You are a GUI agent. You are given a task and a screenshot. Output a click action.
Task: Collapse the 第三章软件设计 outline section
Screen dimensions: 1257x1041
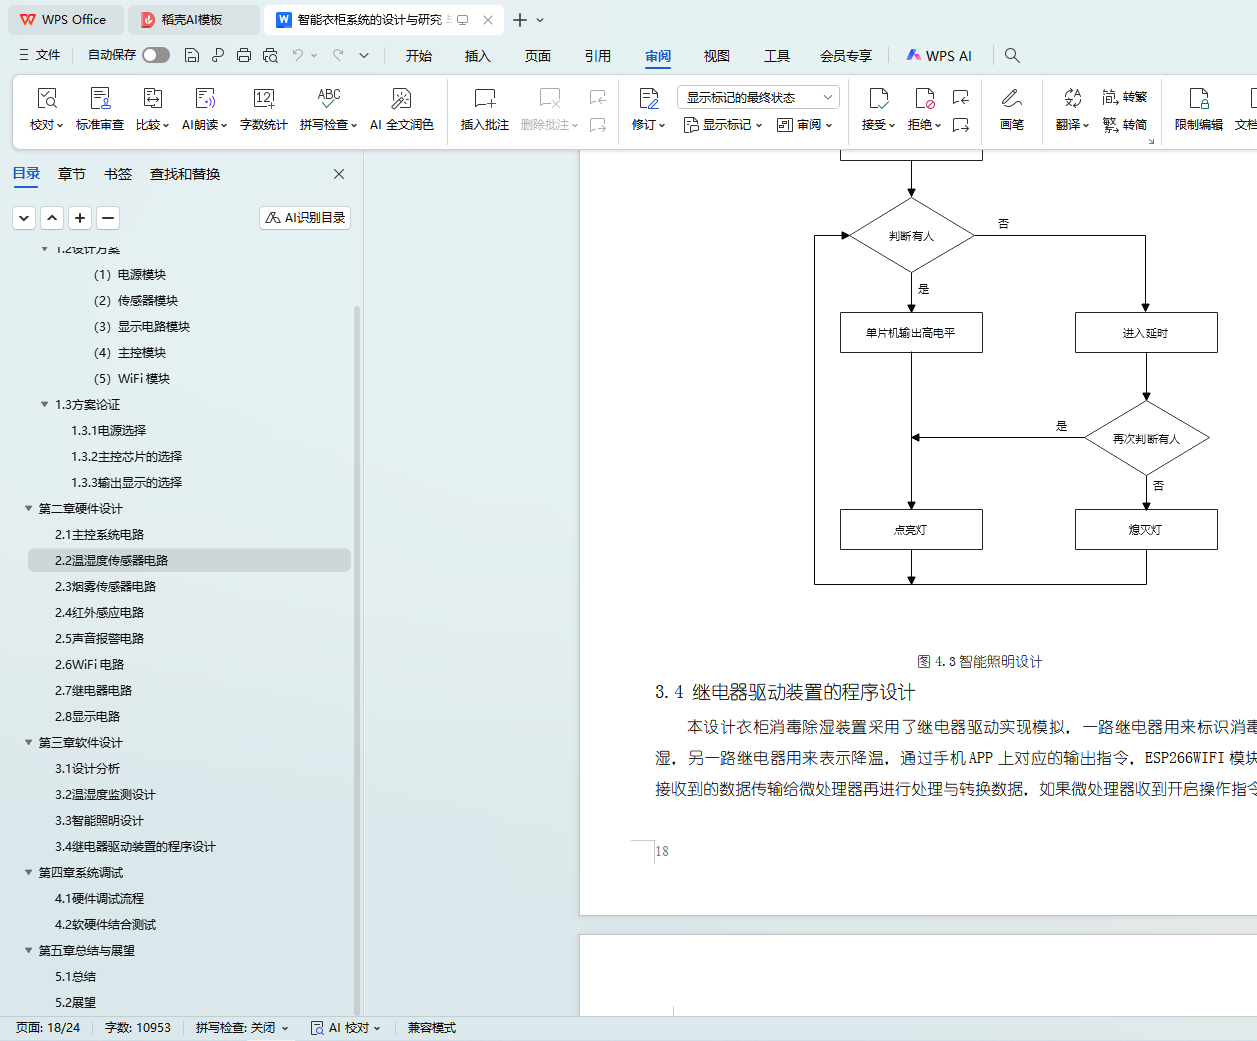[29, 742]
